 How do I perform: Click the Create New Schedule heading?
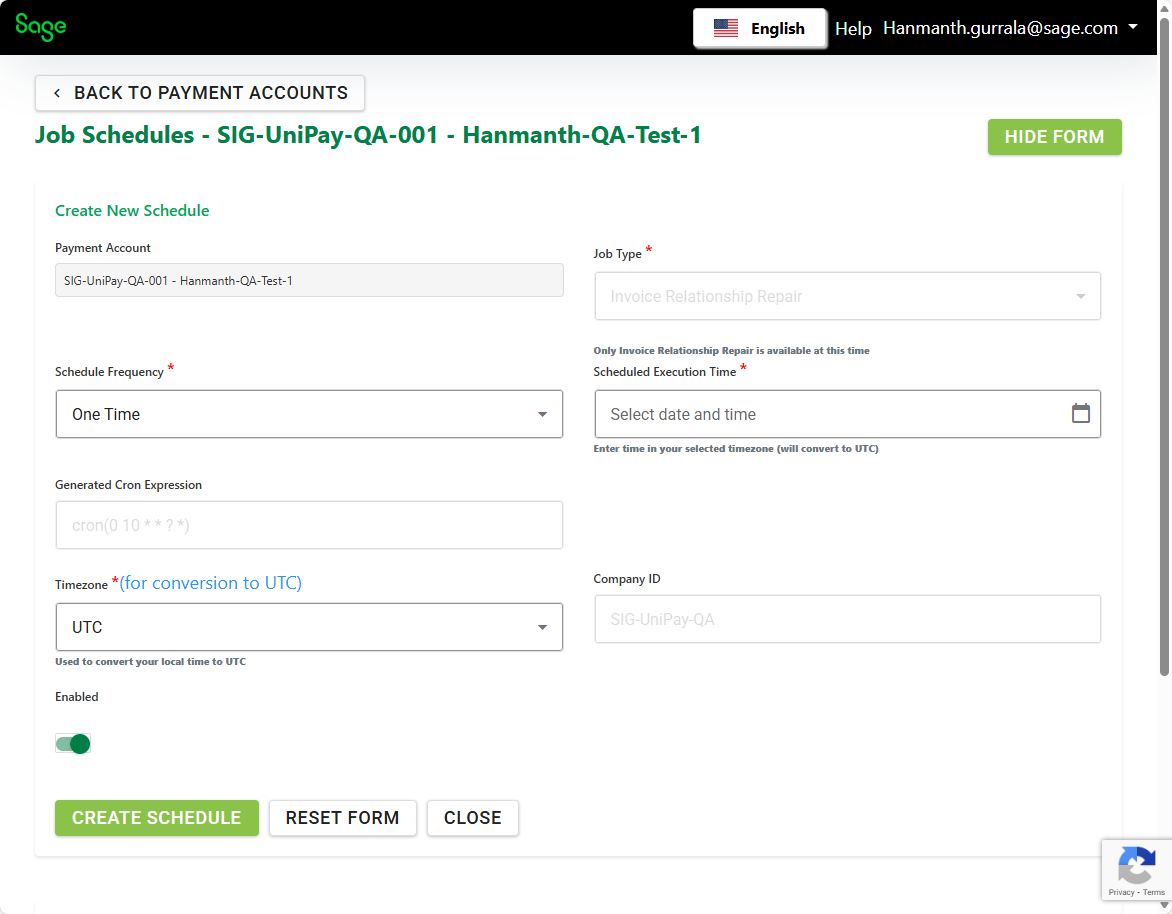[x=132, y=211]
